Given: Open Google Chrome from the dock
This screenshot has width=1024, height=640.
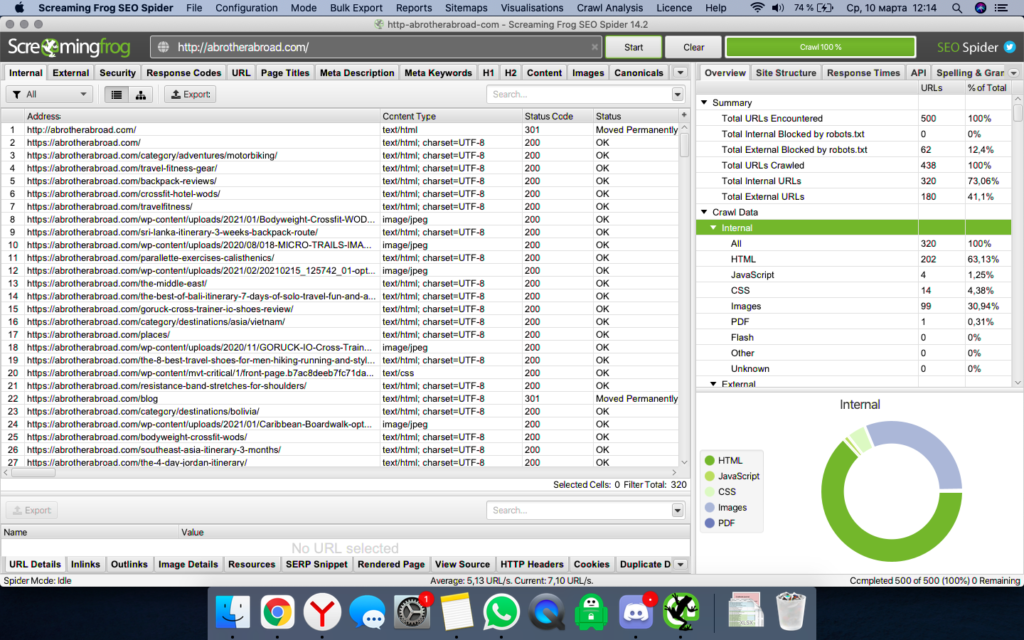Looking at the screenshot, I should [277, 612].
